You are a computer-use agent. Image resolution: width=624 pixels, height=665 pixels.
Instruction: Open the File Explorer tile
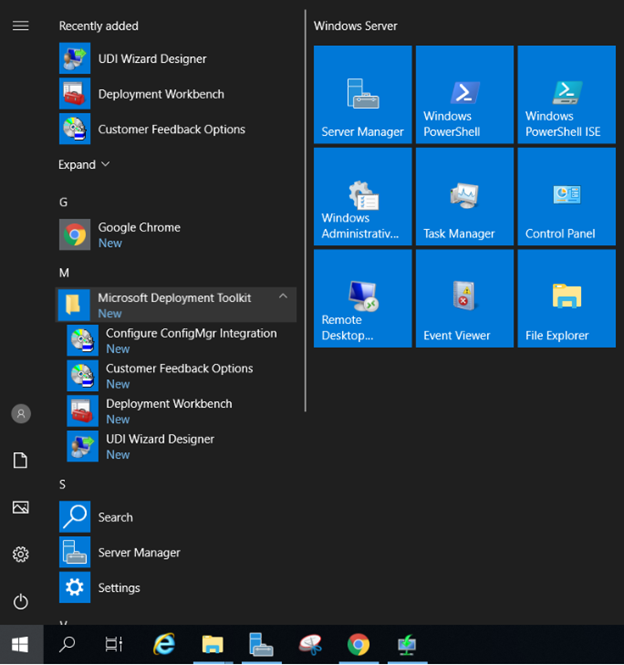click(x=567, y=299)
